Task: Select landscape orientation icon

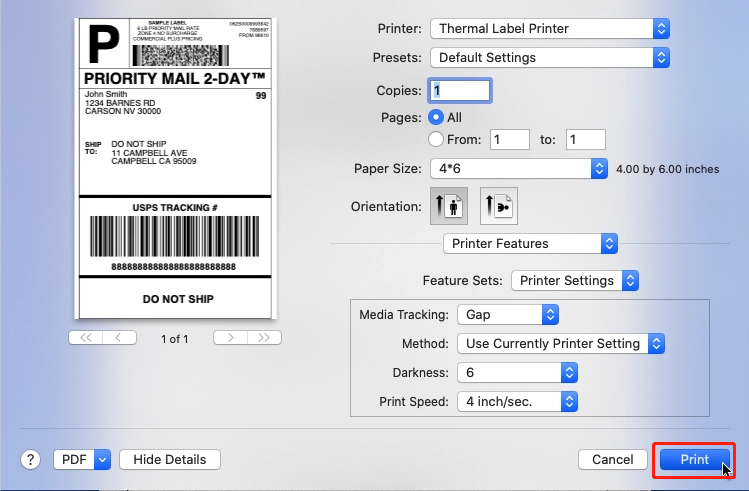Action: pos(499,206)
